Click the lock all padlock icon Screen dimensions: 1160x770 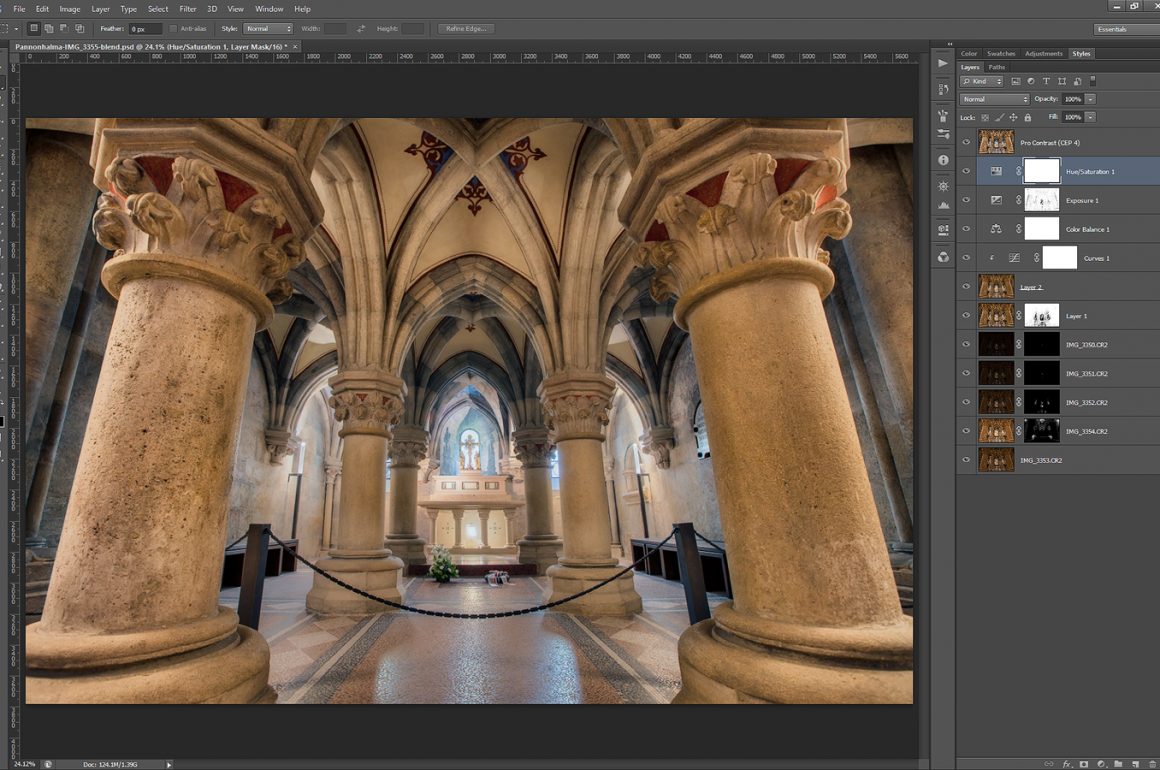point(1027,117)
